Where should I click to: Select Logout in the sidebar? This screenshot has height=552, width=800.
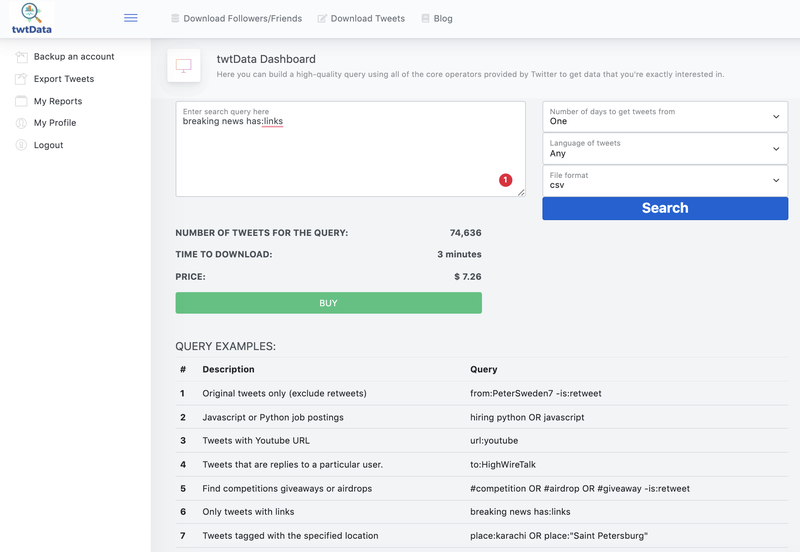click(x=48, y=145)
